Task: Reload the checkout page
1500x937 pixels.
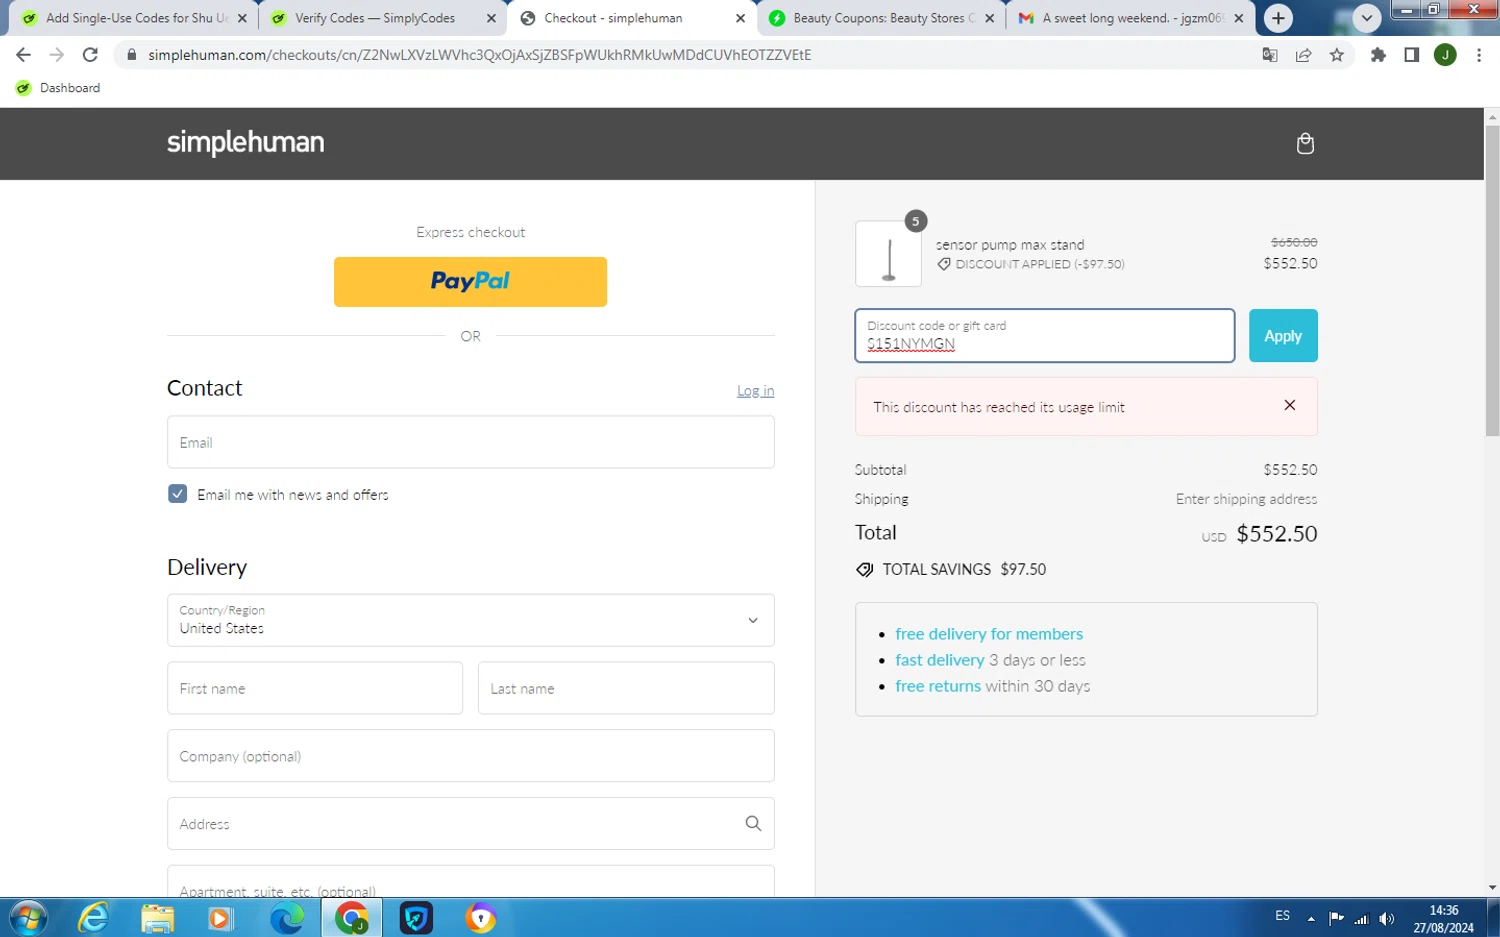Action: tap(90, 55)
